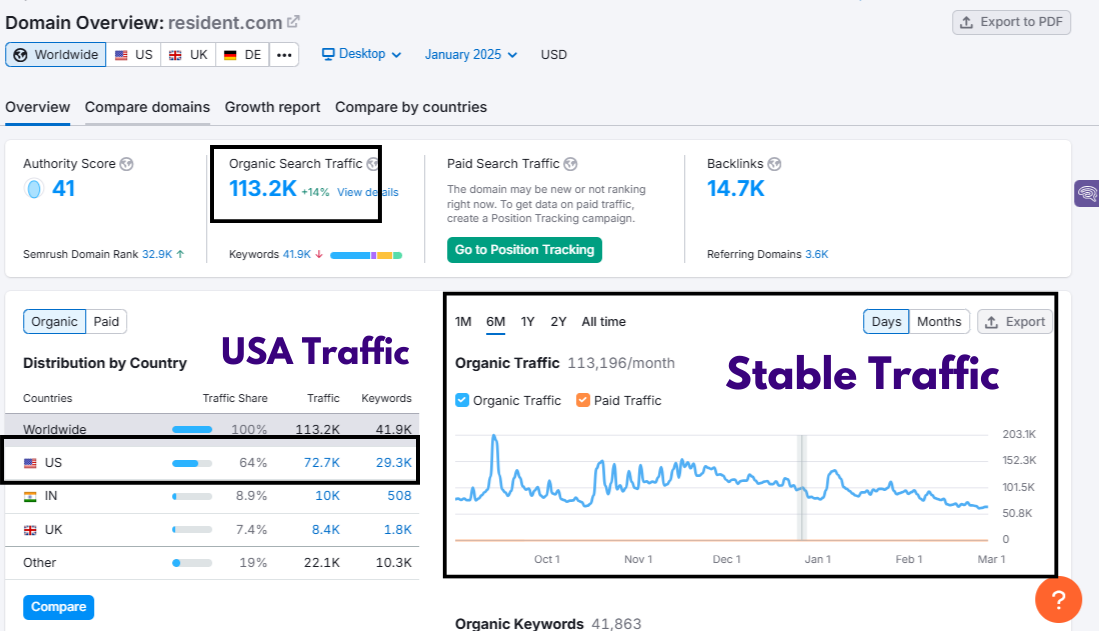
Task: Open the Growth report tab
Action: point(272,107)
